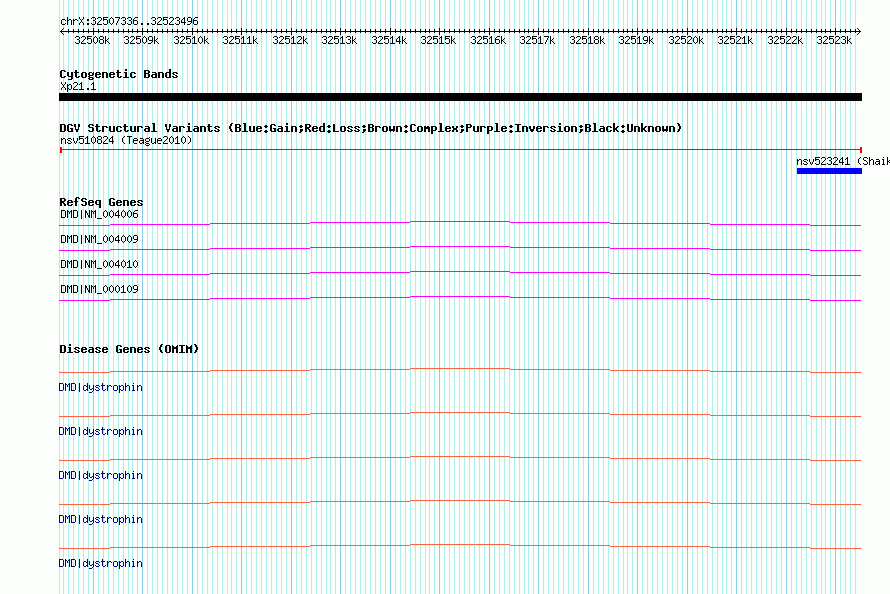
Task: Click the 32520k ruler tick label
Action: 686,41
